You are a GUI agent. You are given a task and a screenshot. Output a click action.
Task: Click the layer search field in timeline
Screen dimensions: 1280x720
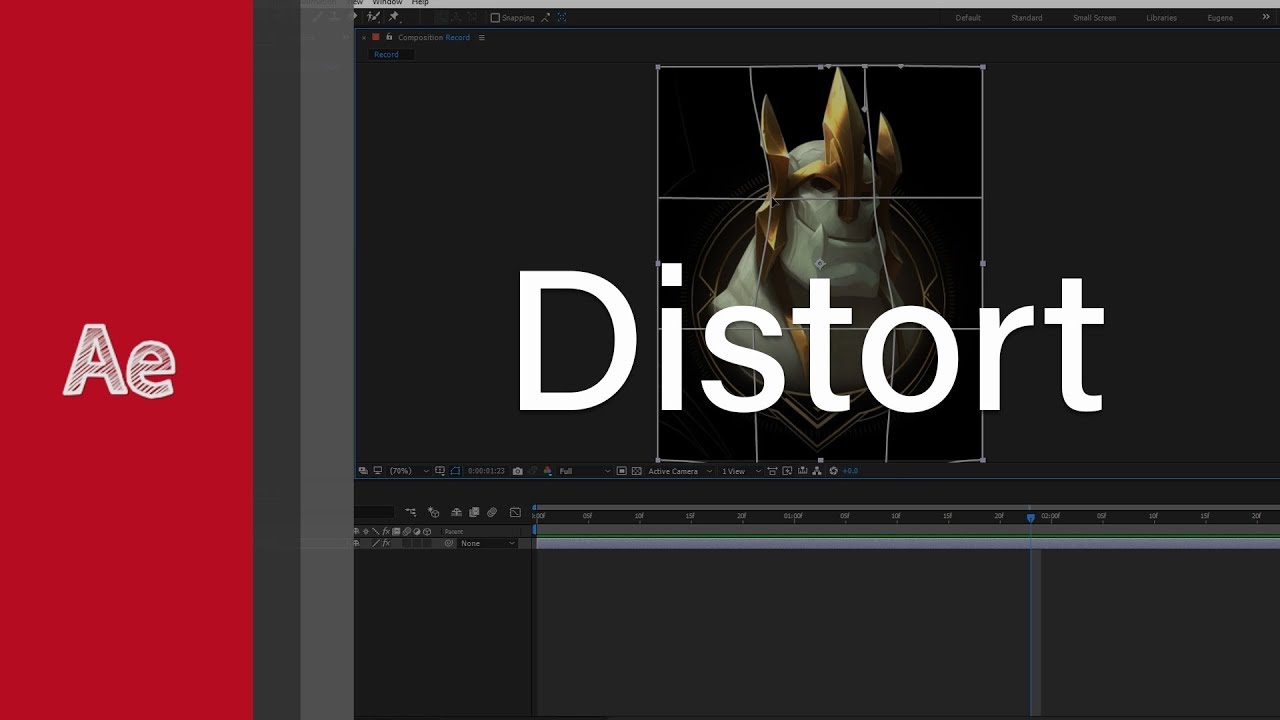[x=374, y=512]
